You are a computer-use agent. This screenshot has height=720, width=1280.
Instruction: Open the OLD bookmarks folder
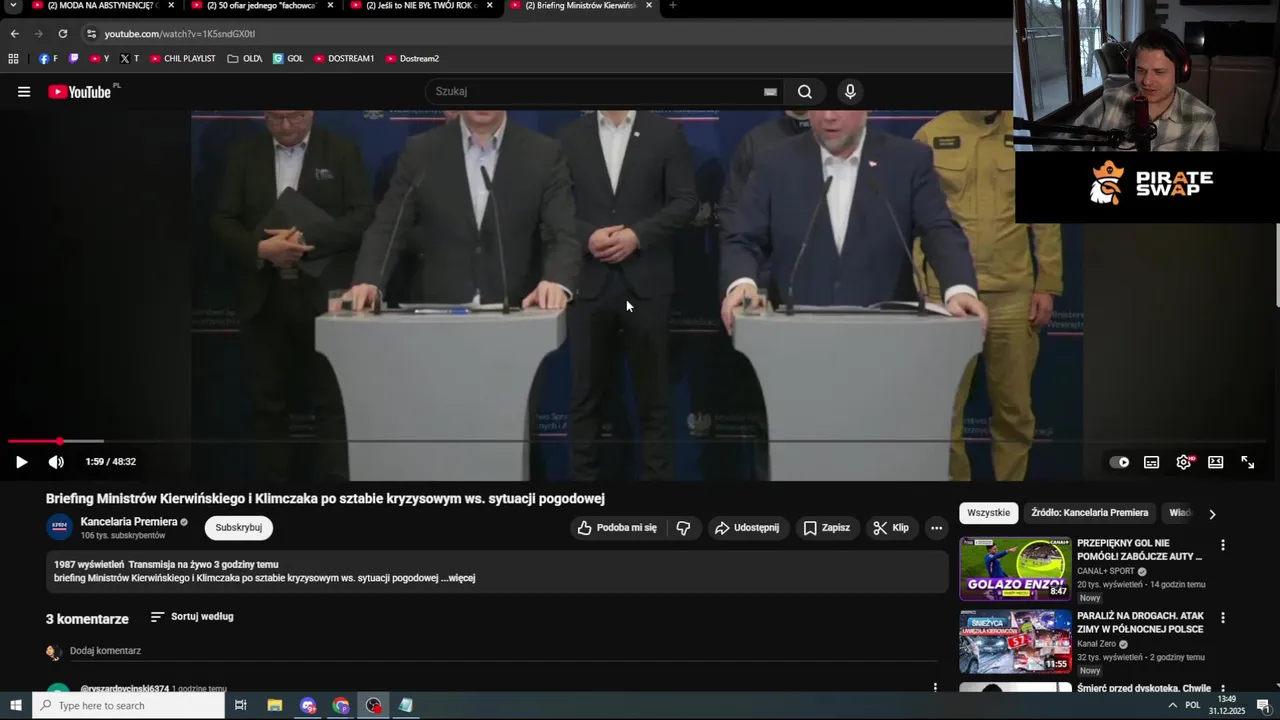pyautogui.click(x=245, y=59)
